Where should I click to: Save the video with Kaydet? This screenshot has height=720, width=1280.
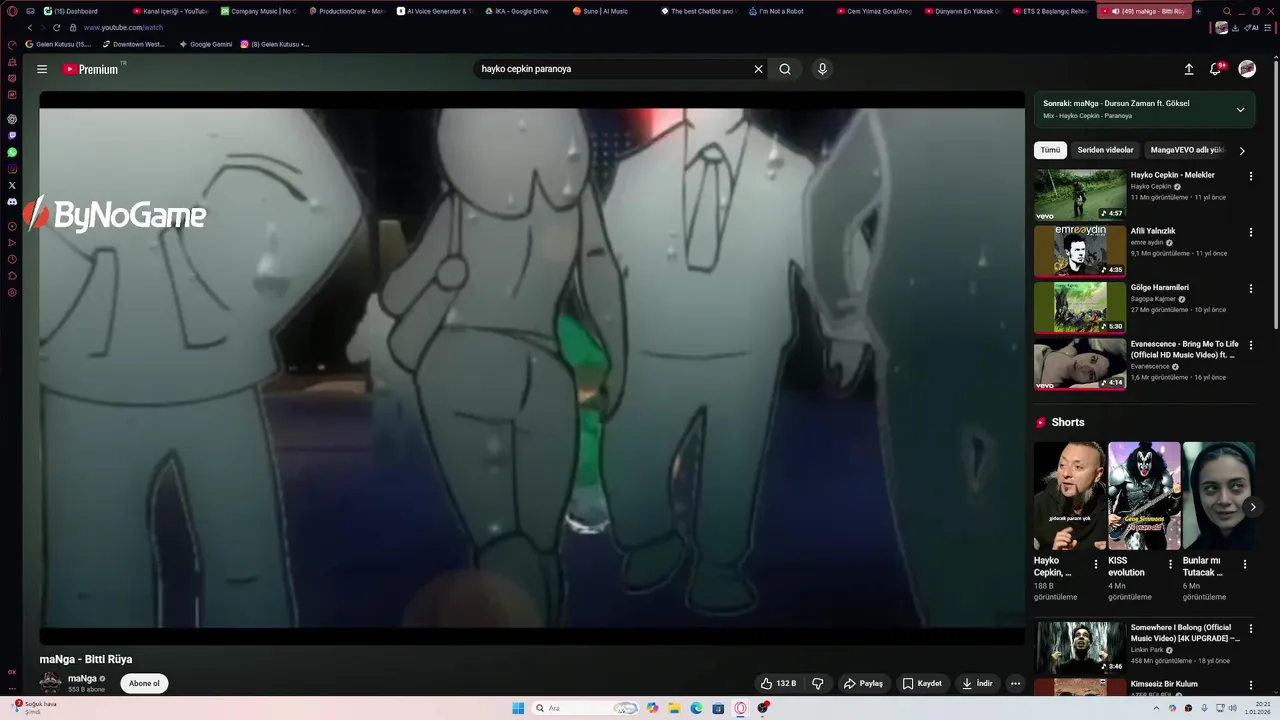[922, 683]
